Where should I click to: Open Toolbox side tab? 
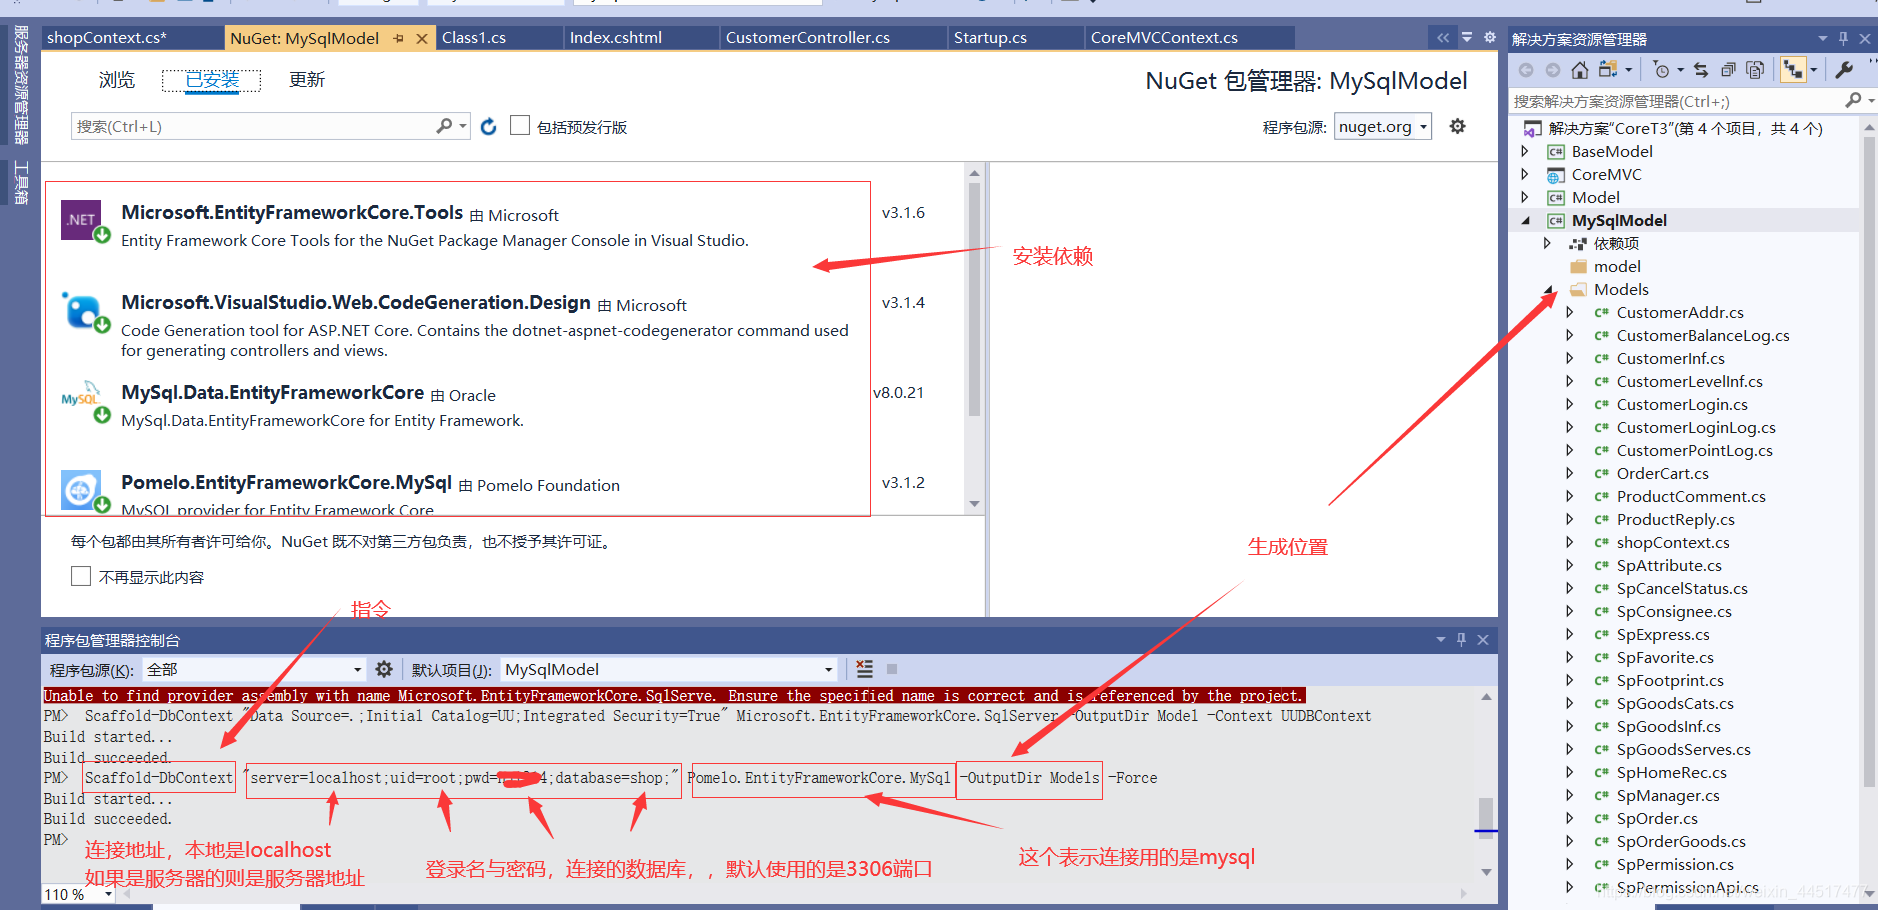pyautogui.click(x=20, y=182)
